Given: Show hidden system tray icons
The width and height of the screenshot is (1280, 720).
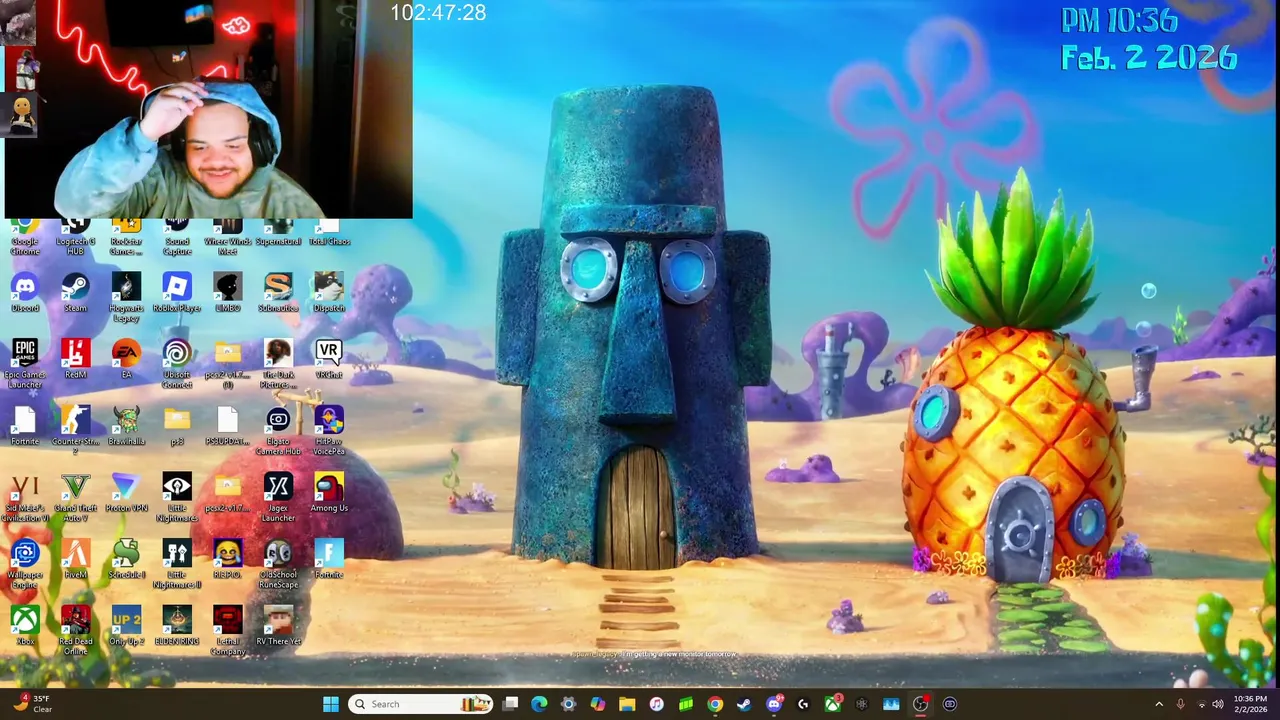Looking at the screenshot, I should 1159,704.
